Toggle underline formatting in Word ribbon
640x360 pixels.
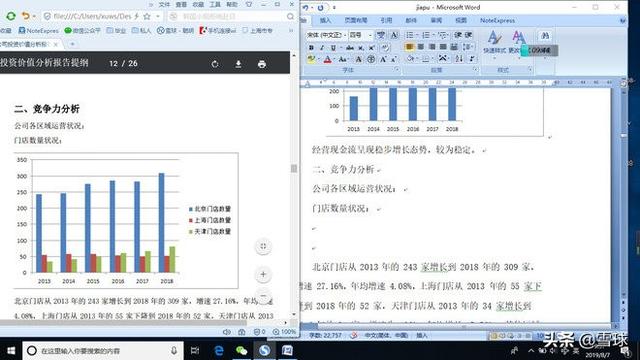coord(333,48)
